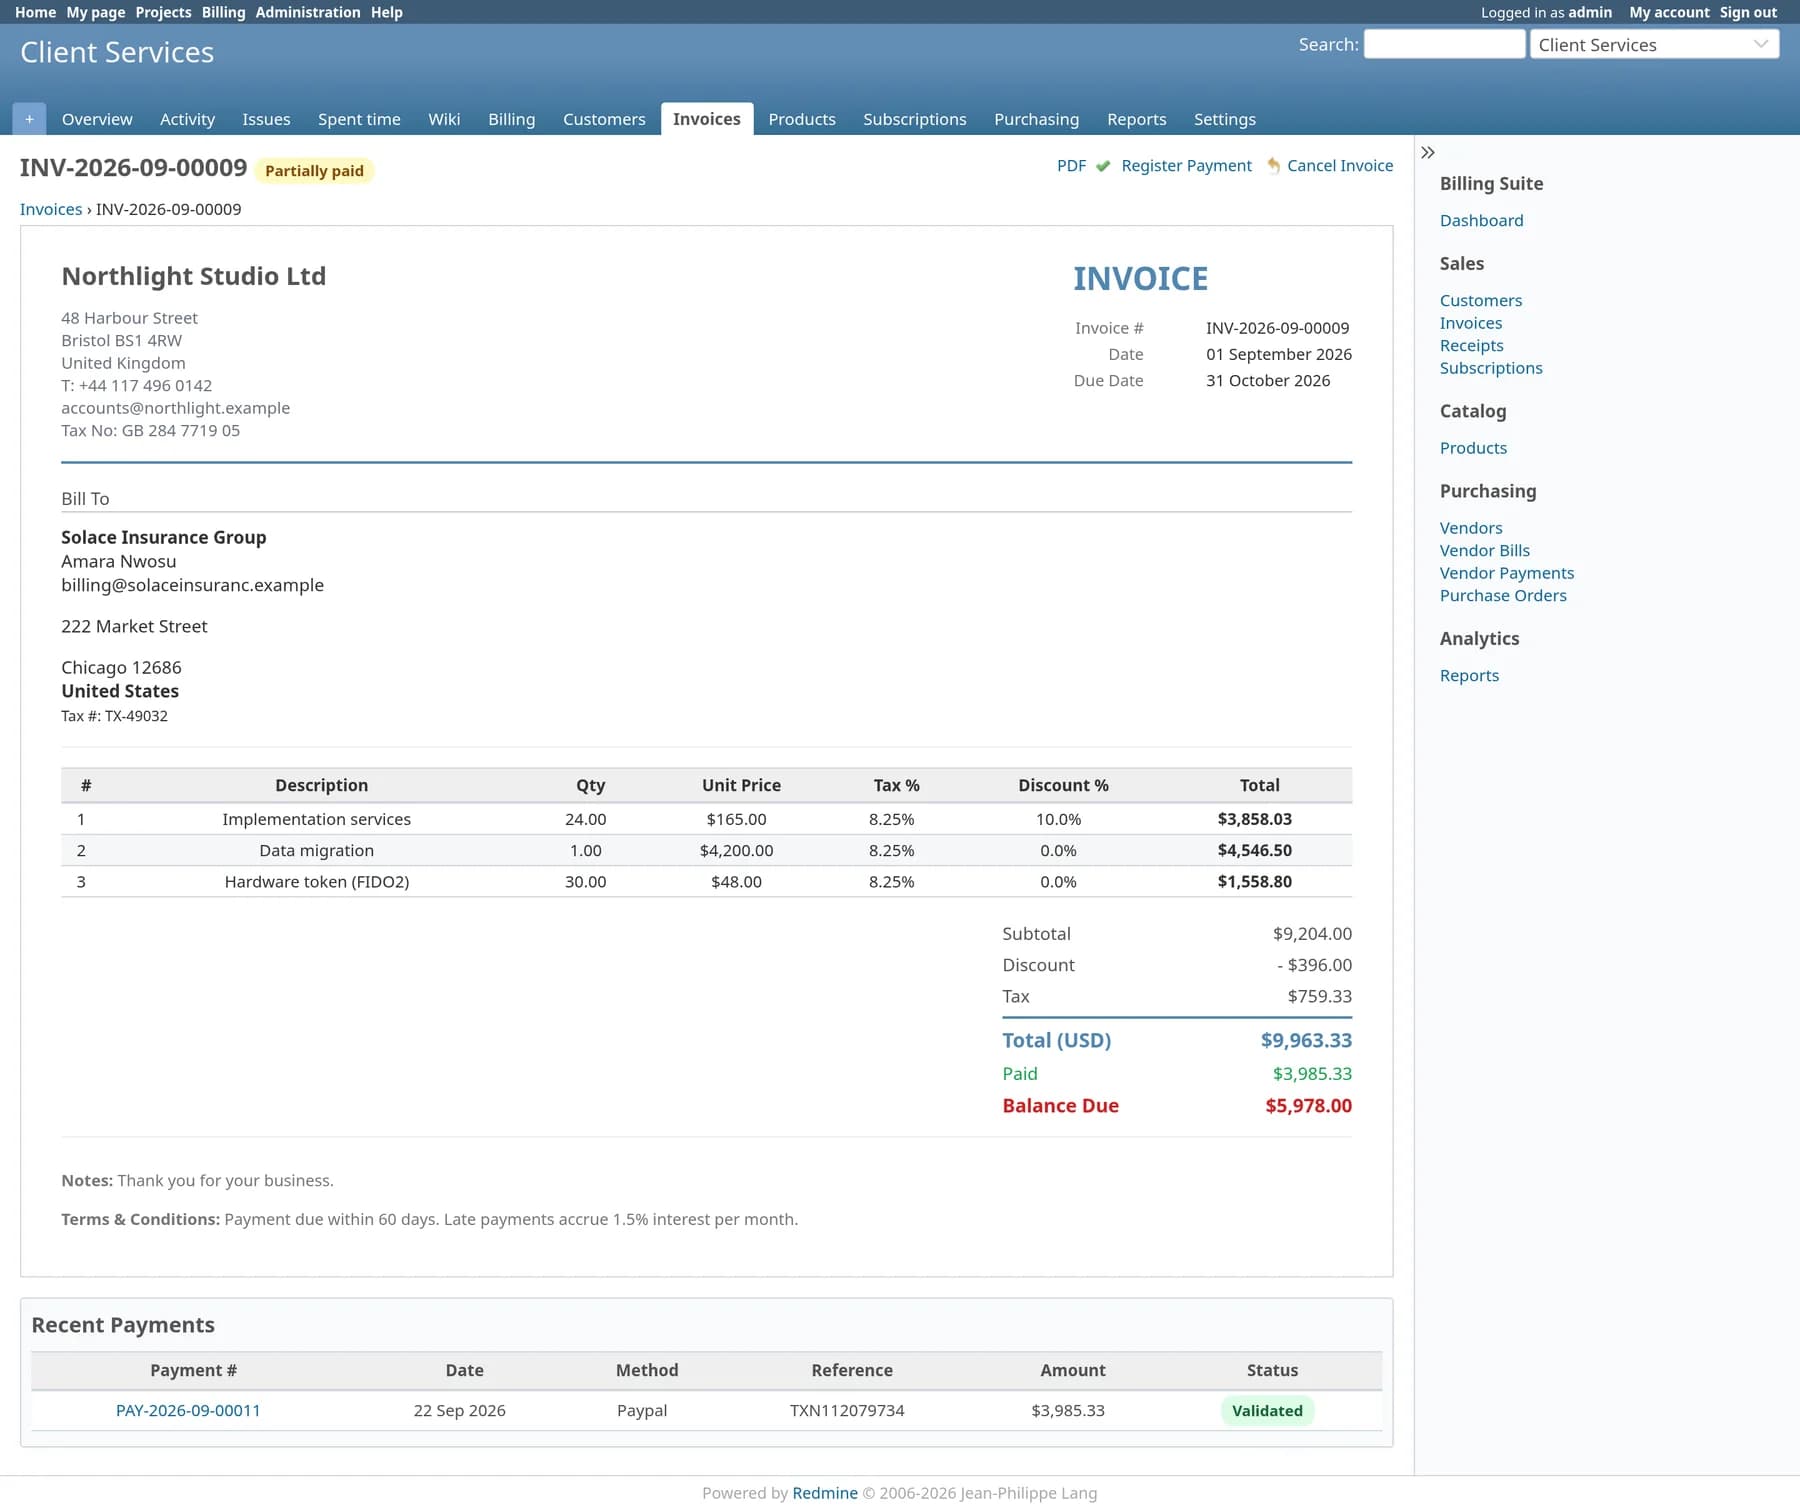
Task: Open the Wiki tab
Action: click(444, 119)
